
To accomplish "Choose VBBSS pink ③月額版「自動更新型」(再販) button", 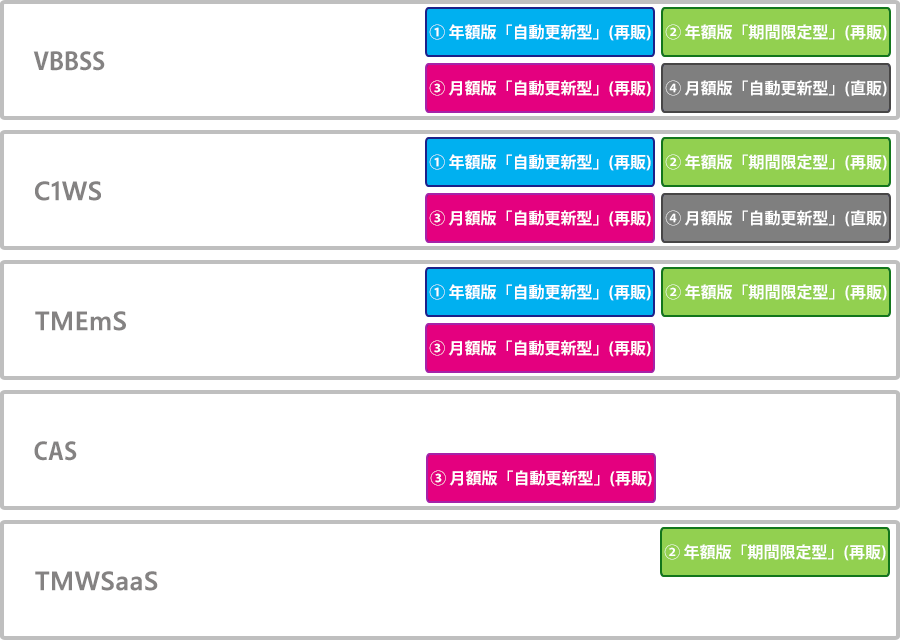I will click(x=540, y=88).
